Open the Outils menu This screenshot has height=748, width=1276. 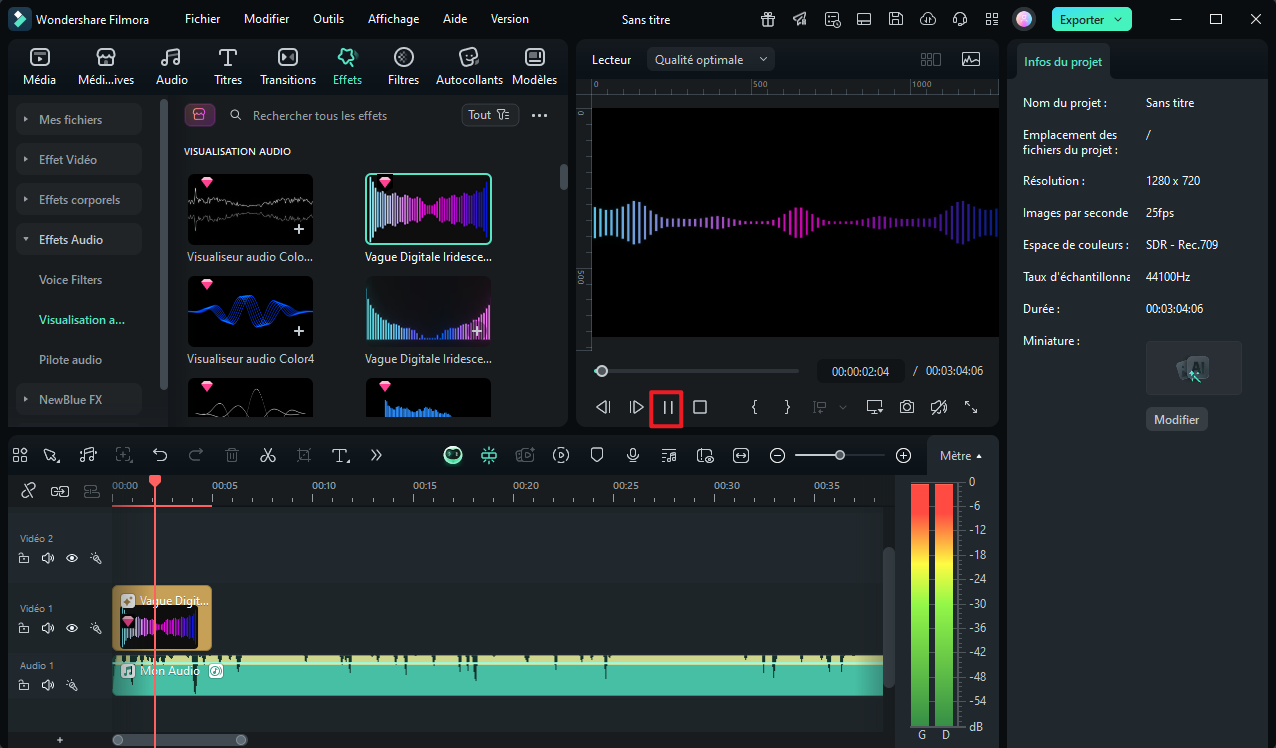tap(328, 19)
